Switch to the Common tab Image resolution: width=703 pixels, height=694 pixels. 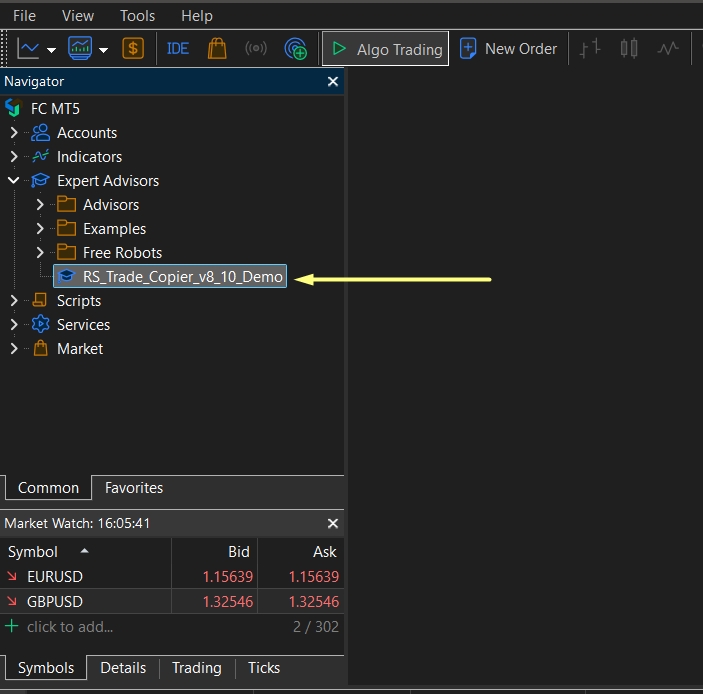coord(48,488)
